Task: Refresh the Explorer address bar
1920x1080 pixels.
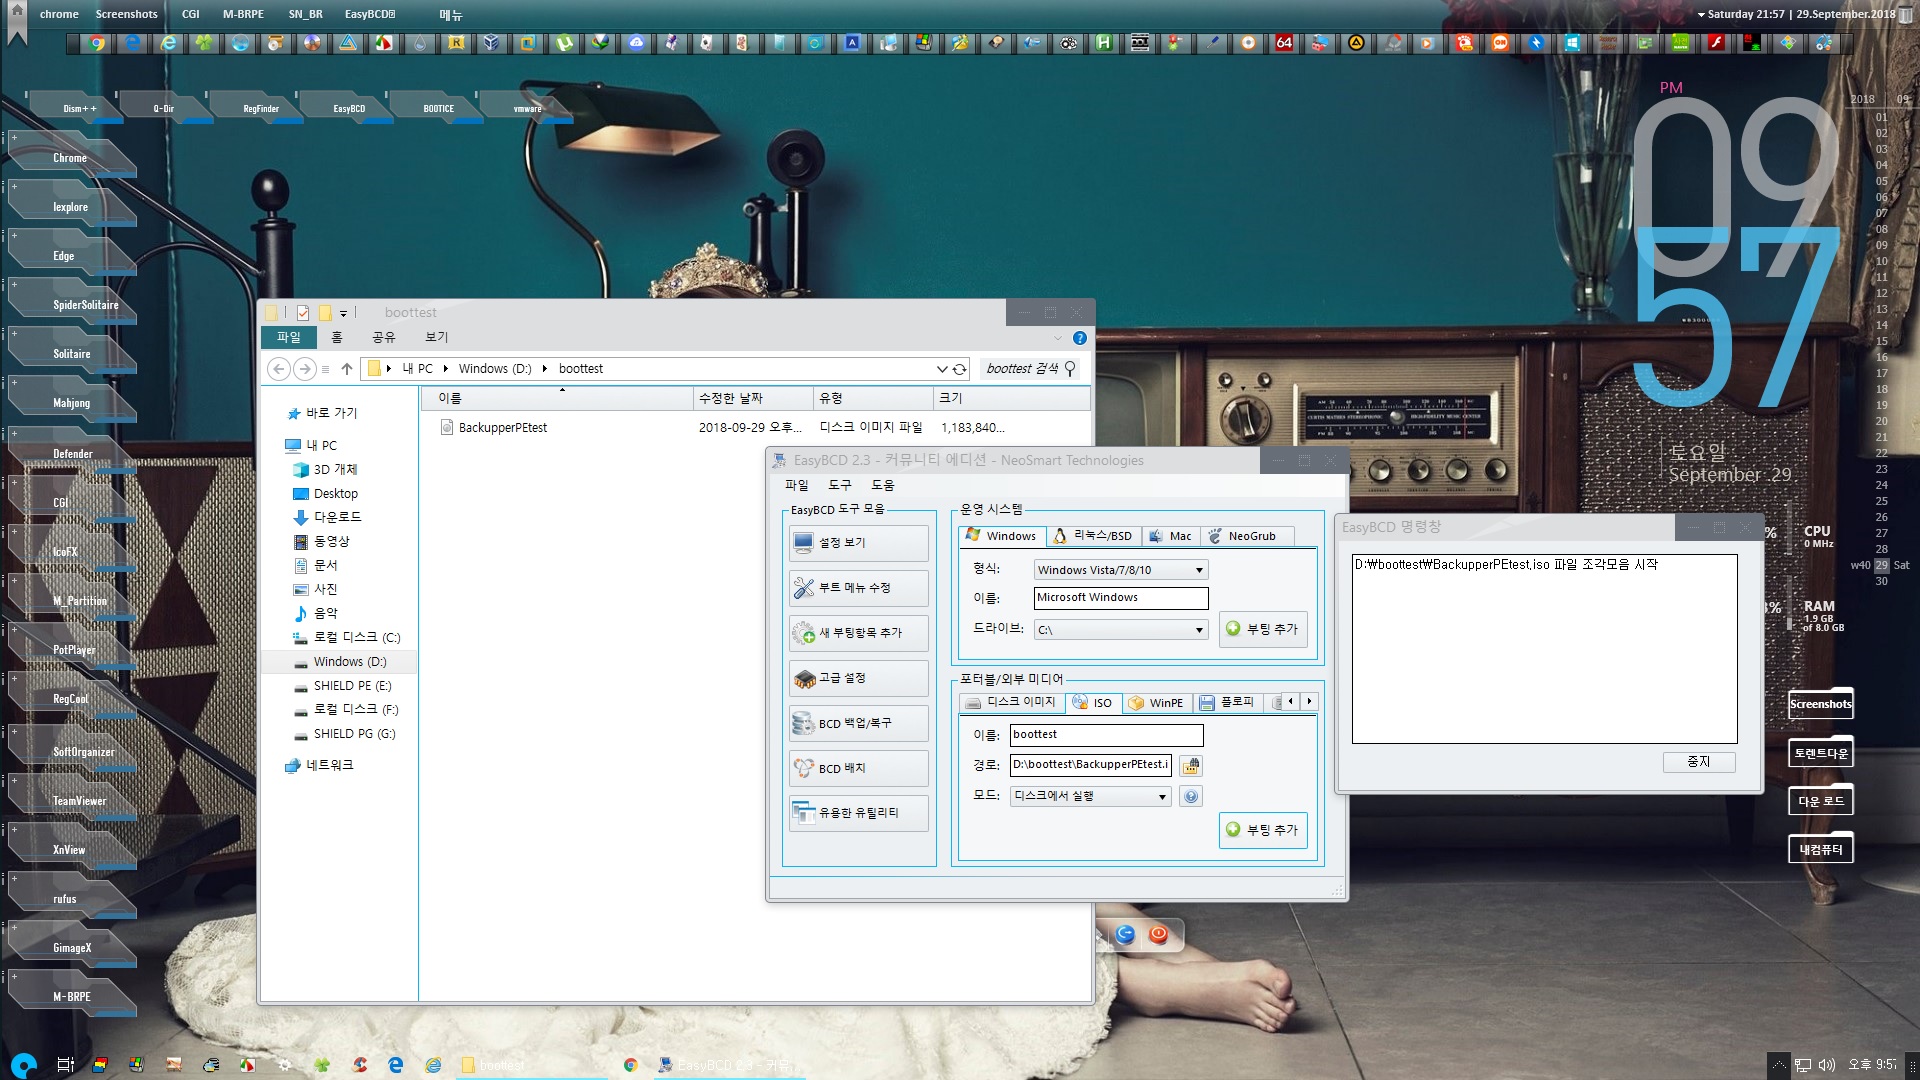Action: pos(960,369)
